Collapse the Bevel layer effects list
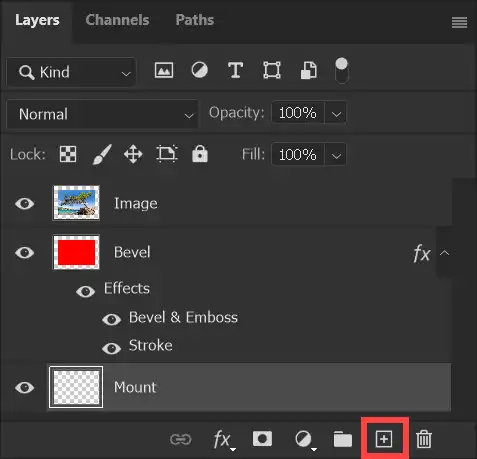Screen dimensions: 477x459 coord(444,253)
